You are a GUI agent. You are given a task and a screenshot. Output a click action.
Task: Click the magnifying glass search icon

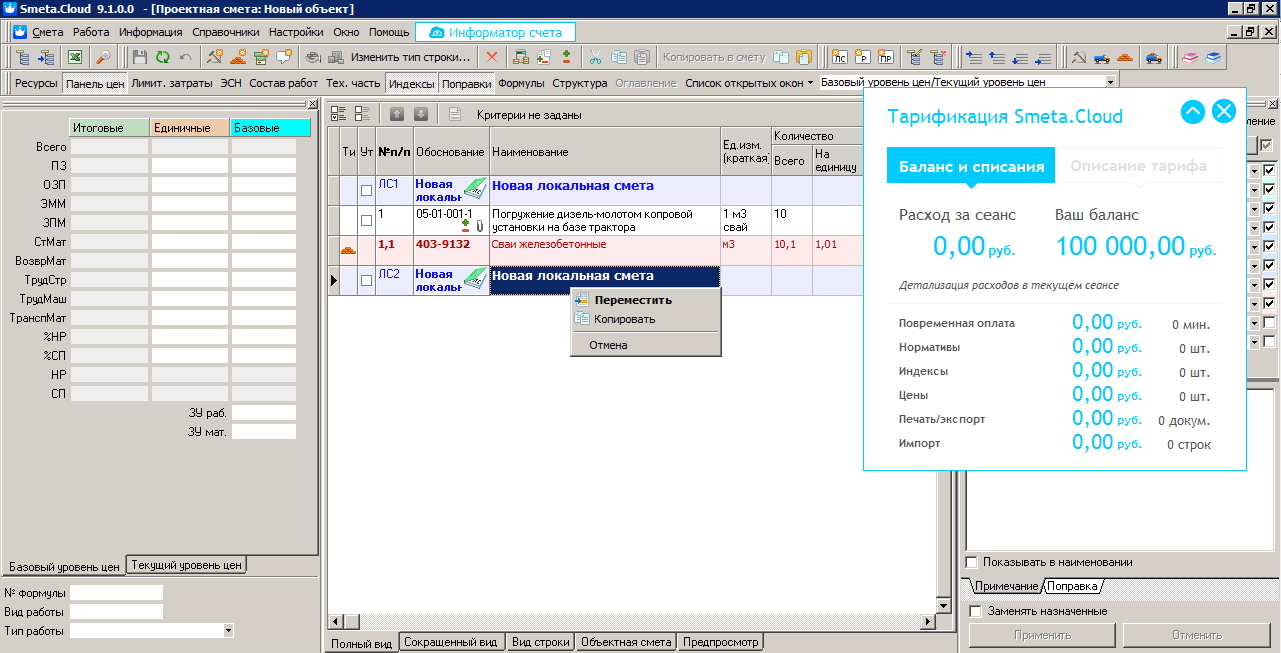(x=104, y=58)
